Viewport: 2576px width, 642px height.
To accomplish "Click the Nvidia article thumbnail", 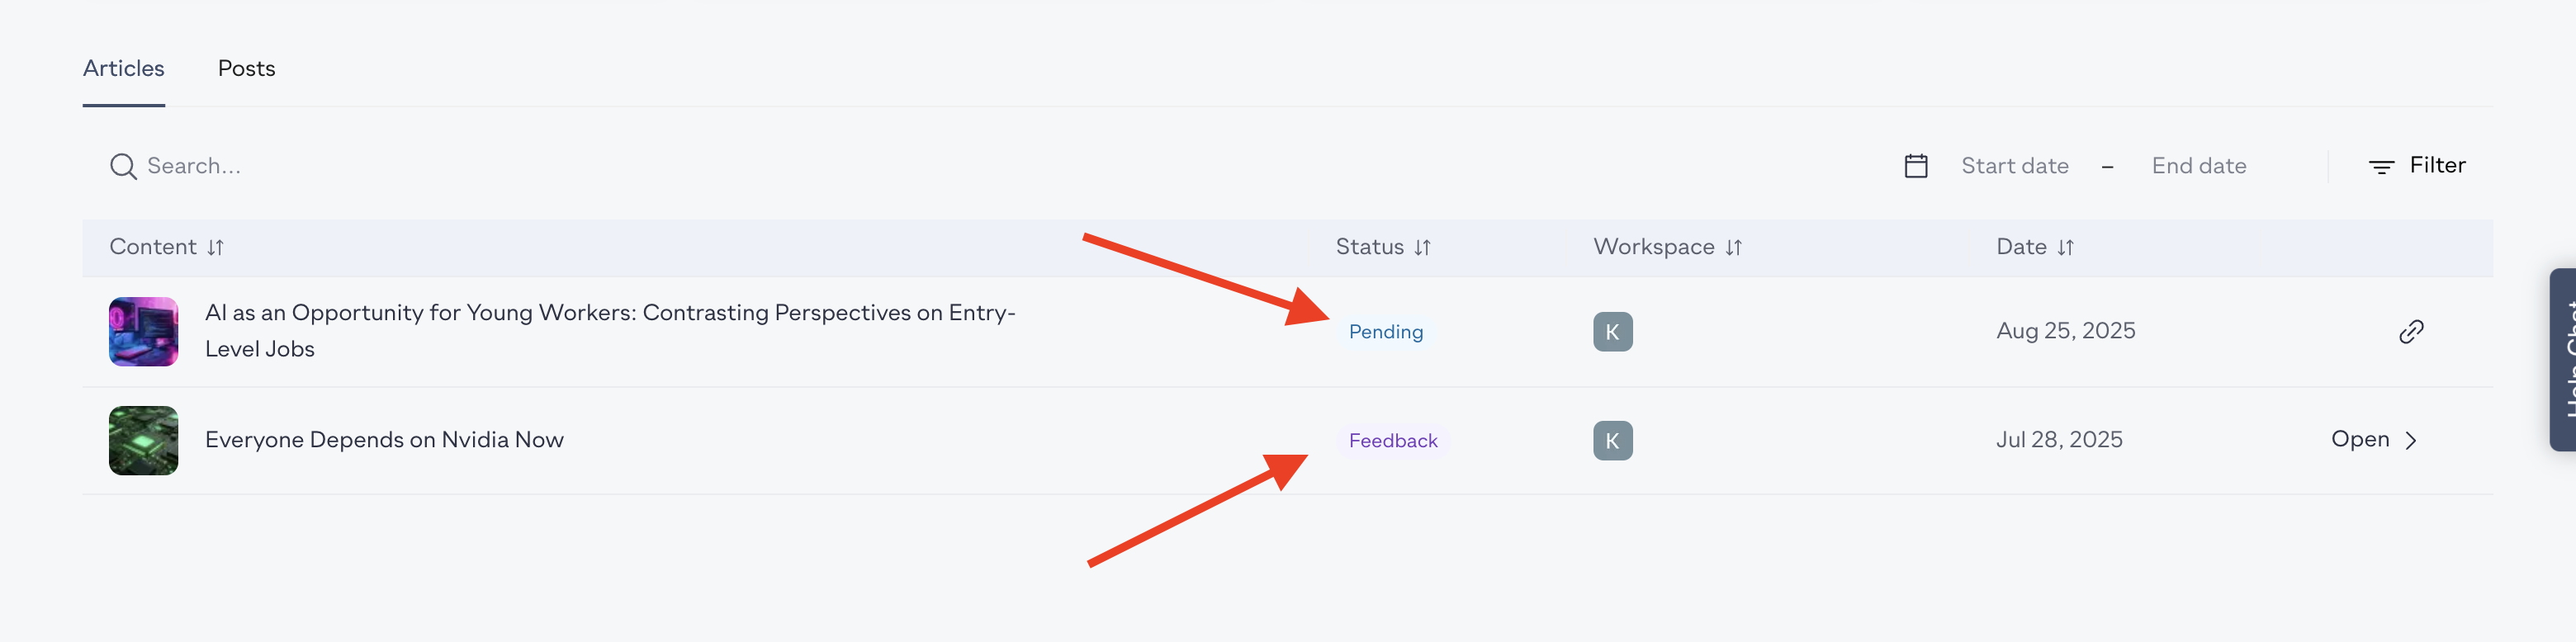I will (x=143, y=441).
